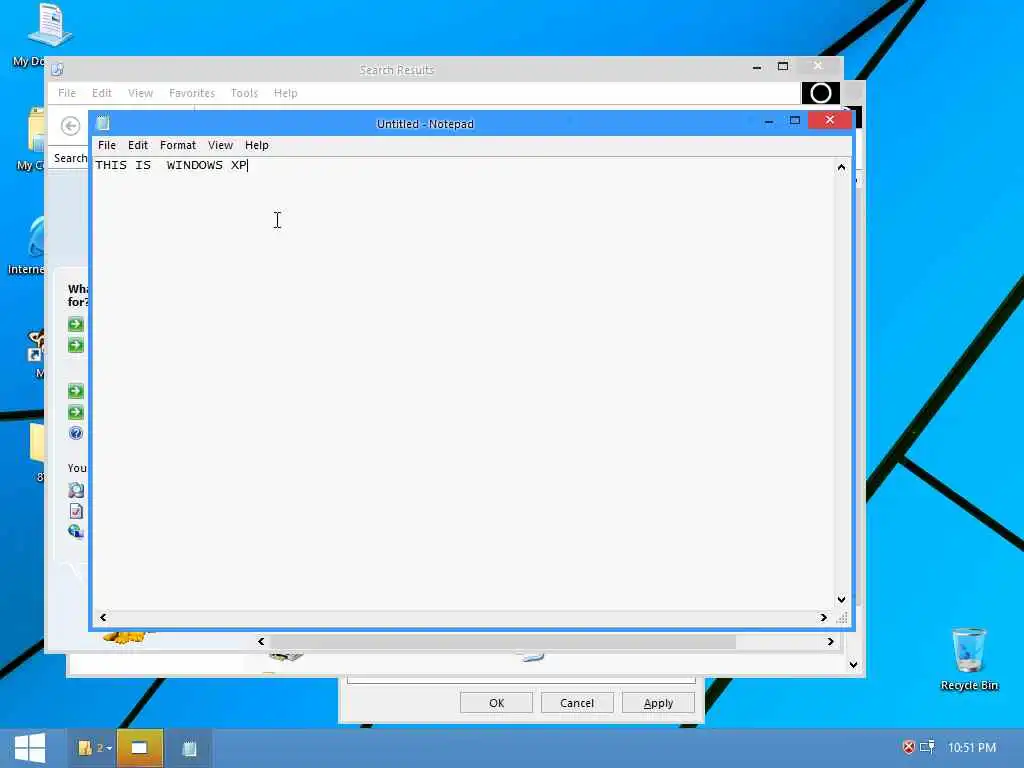Click the topmost green arrow in search pane
This screenshot has width=1024, height=768.
[76, 325]
